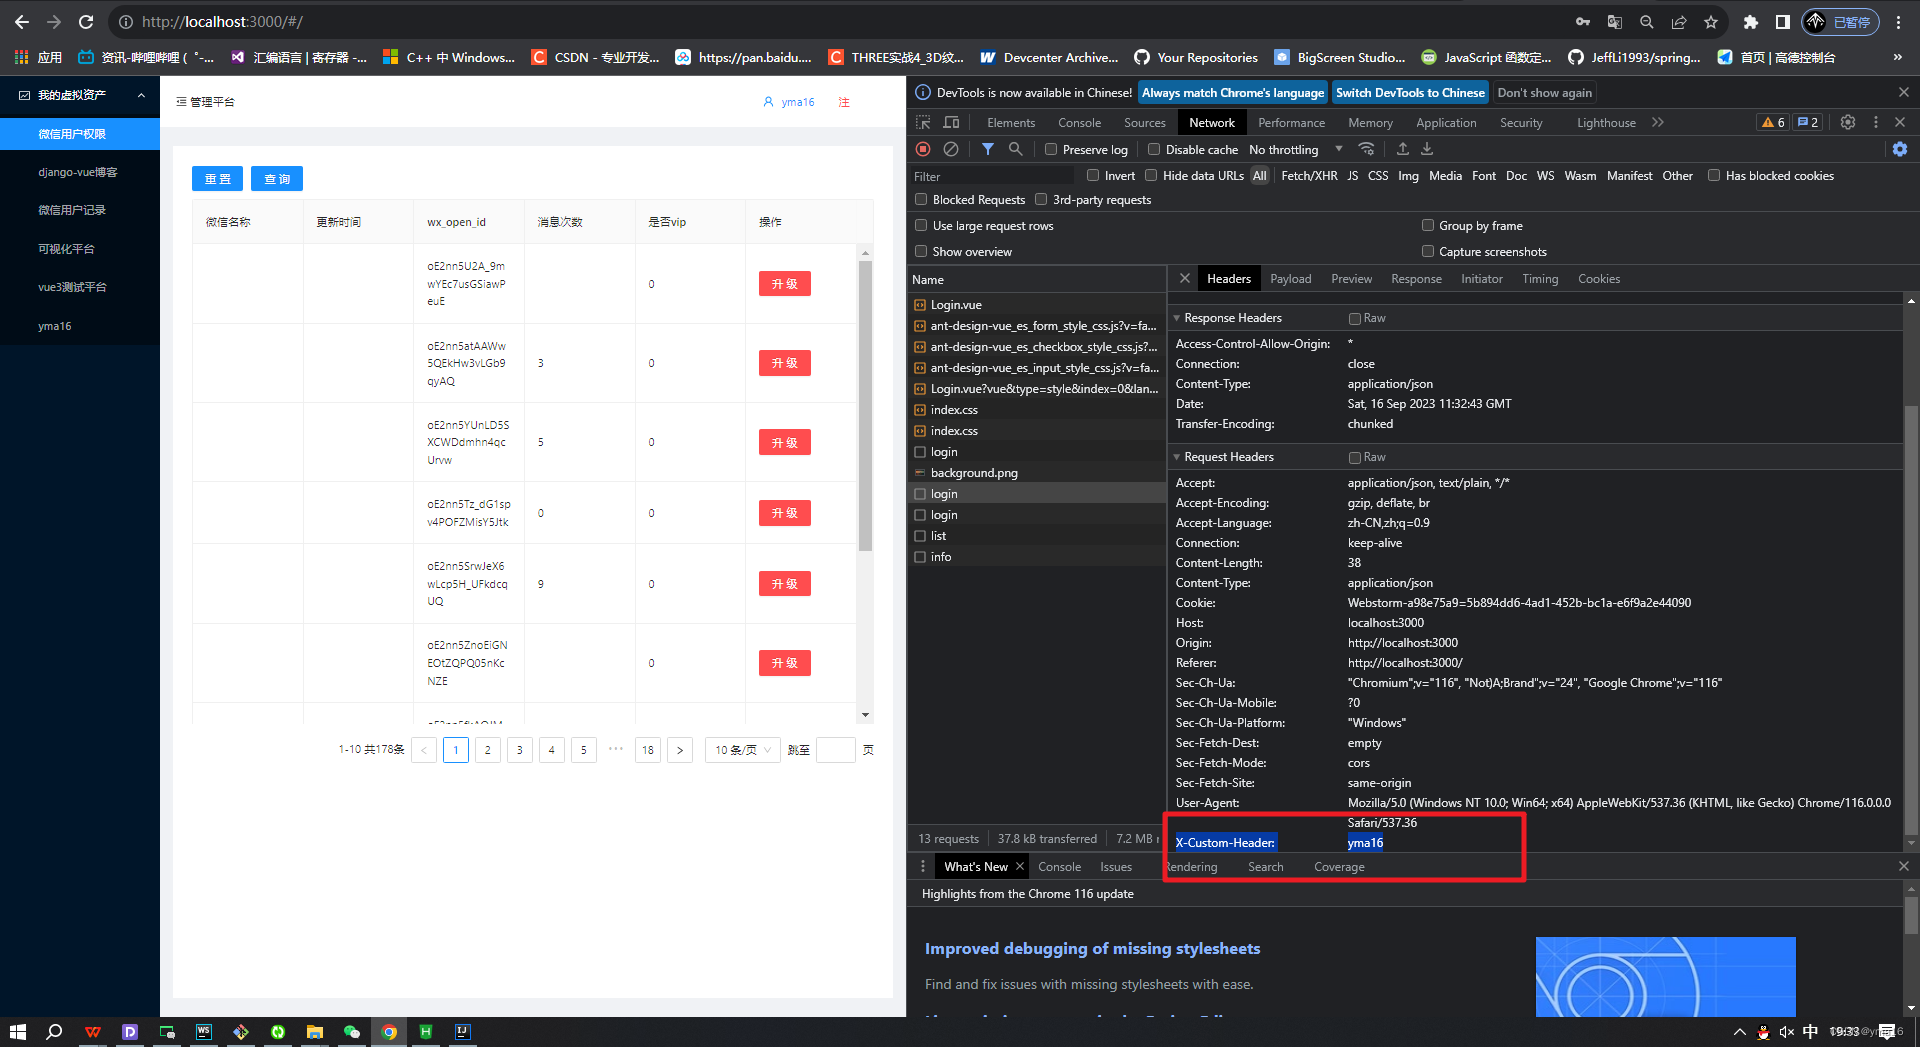Open the Console panel tab
Screen dimensions: 1920x1047
[x=1079, y=122]
